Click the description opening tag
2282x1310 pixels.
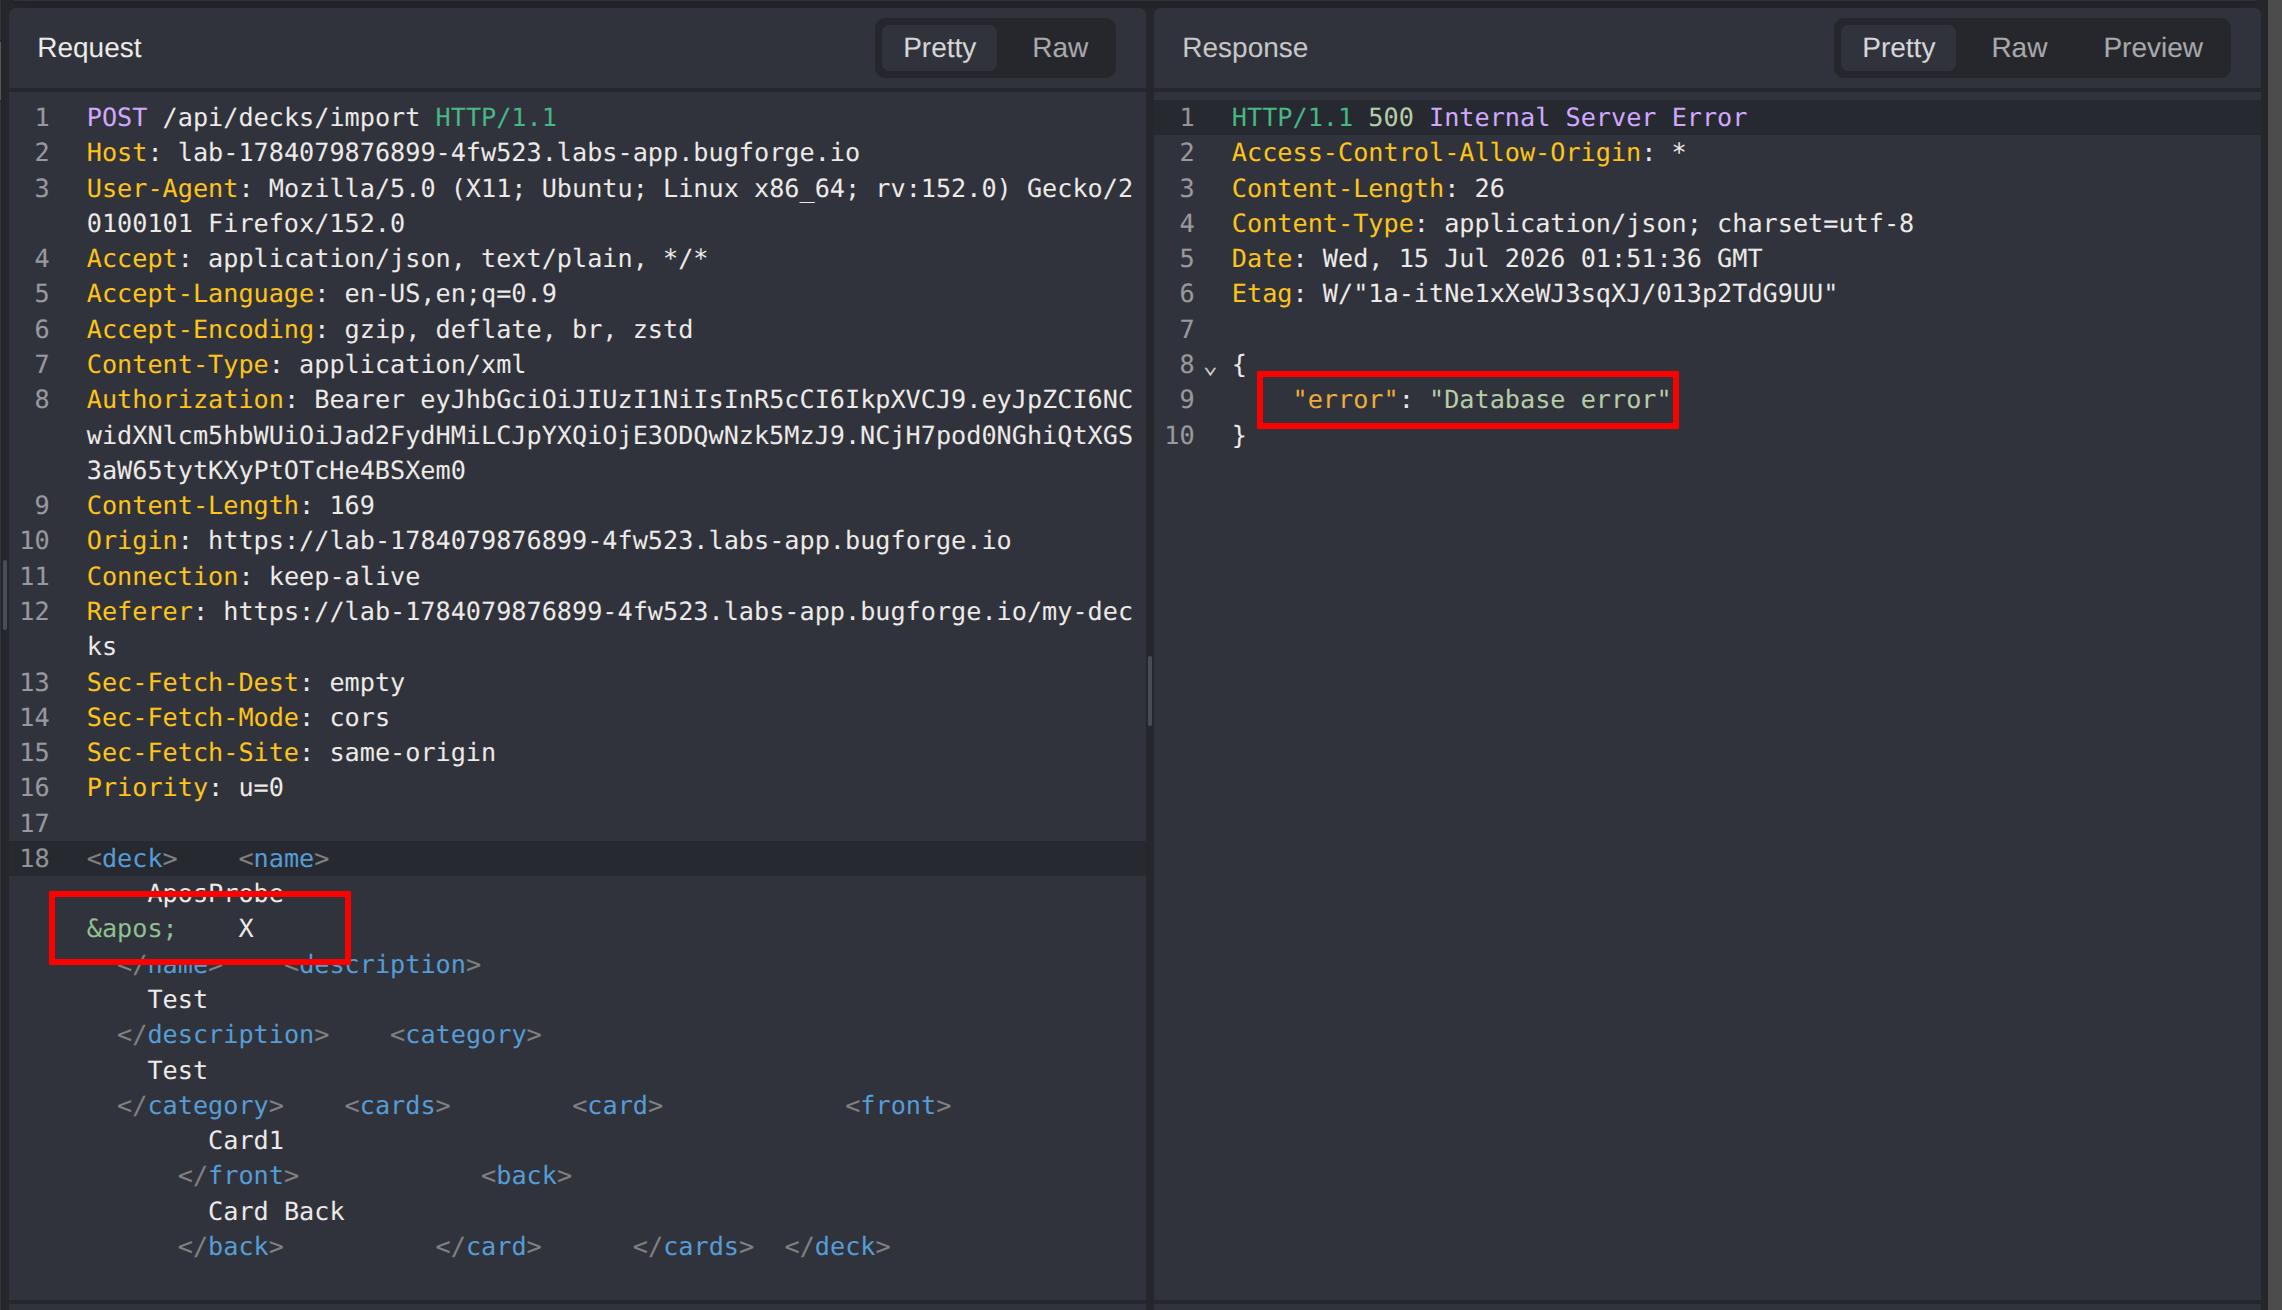tap(383, 964)
